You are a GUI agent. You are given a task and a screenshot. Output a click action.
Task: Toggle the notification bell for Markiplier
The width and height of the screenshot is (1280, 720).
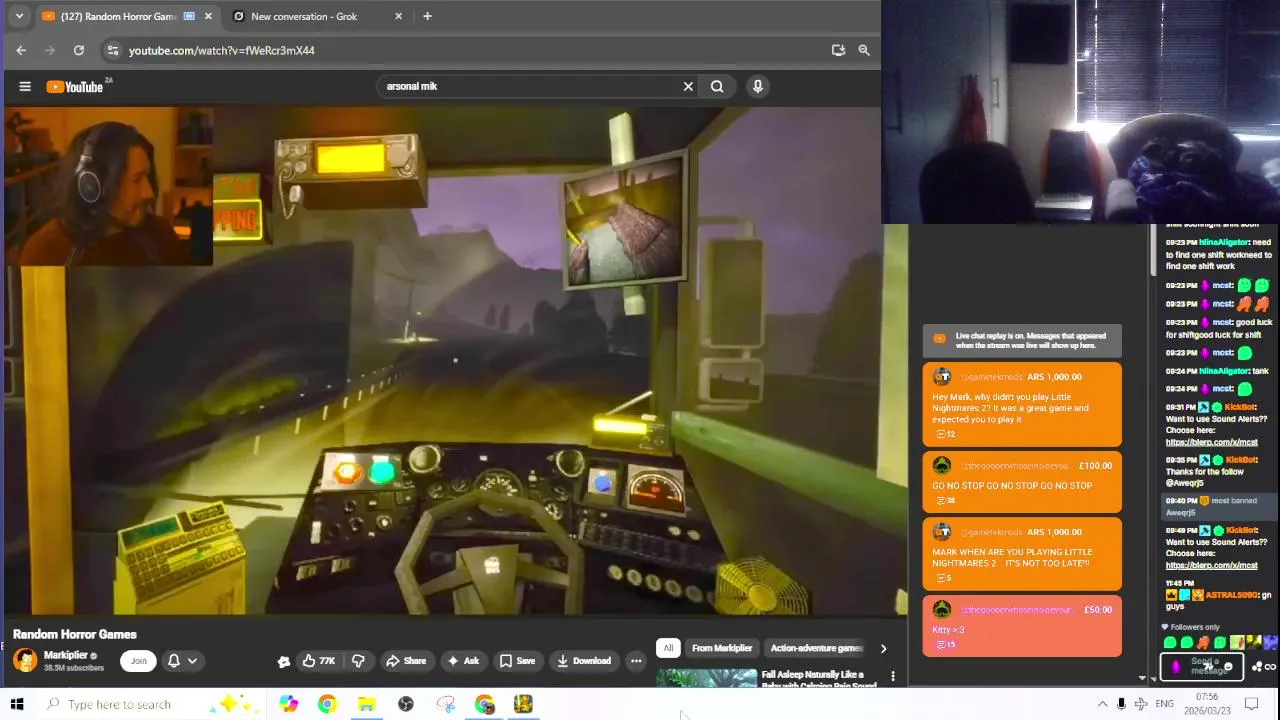click(x=173, y=661)
